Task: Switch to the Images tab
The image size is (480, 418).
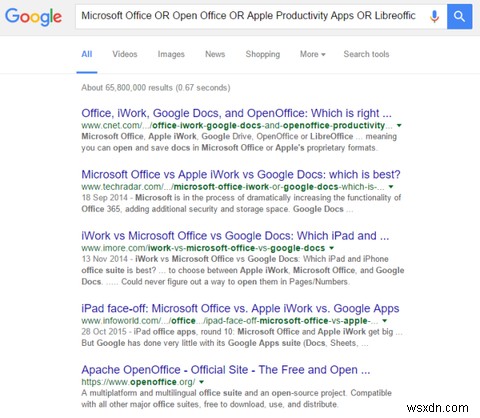Action: [171, 54]
